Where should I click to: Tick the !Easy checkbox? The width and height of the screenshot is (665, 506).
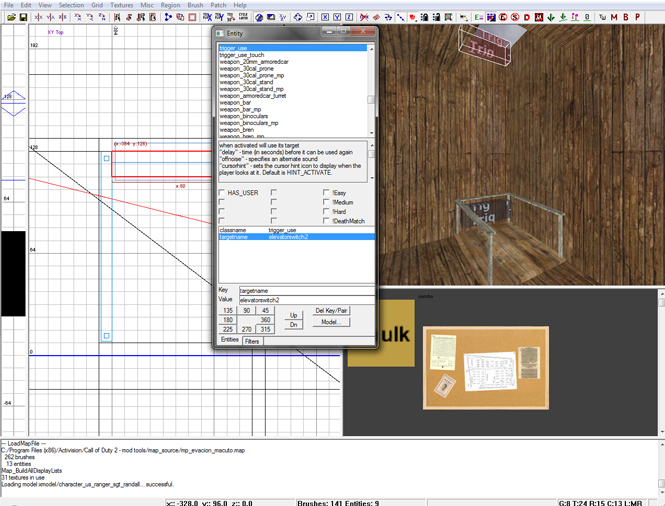[x=326, y=193]
